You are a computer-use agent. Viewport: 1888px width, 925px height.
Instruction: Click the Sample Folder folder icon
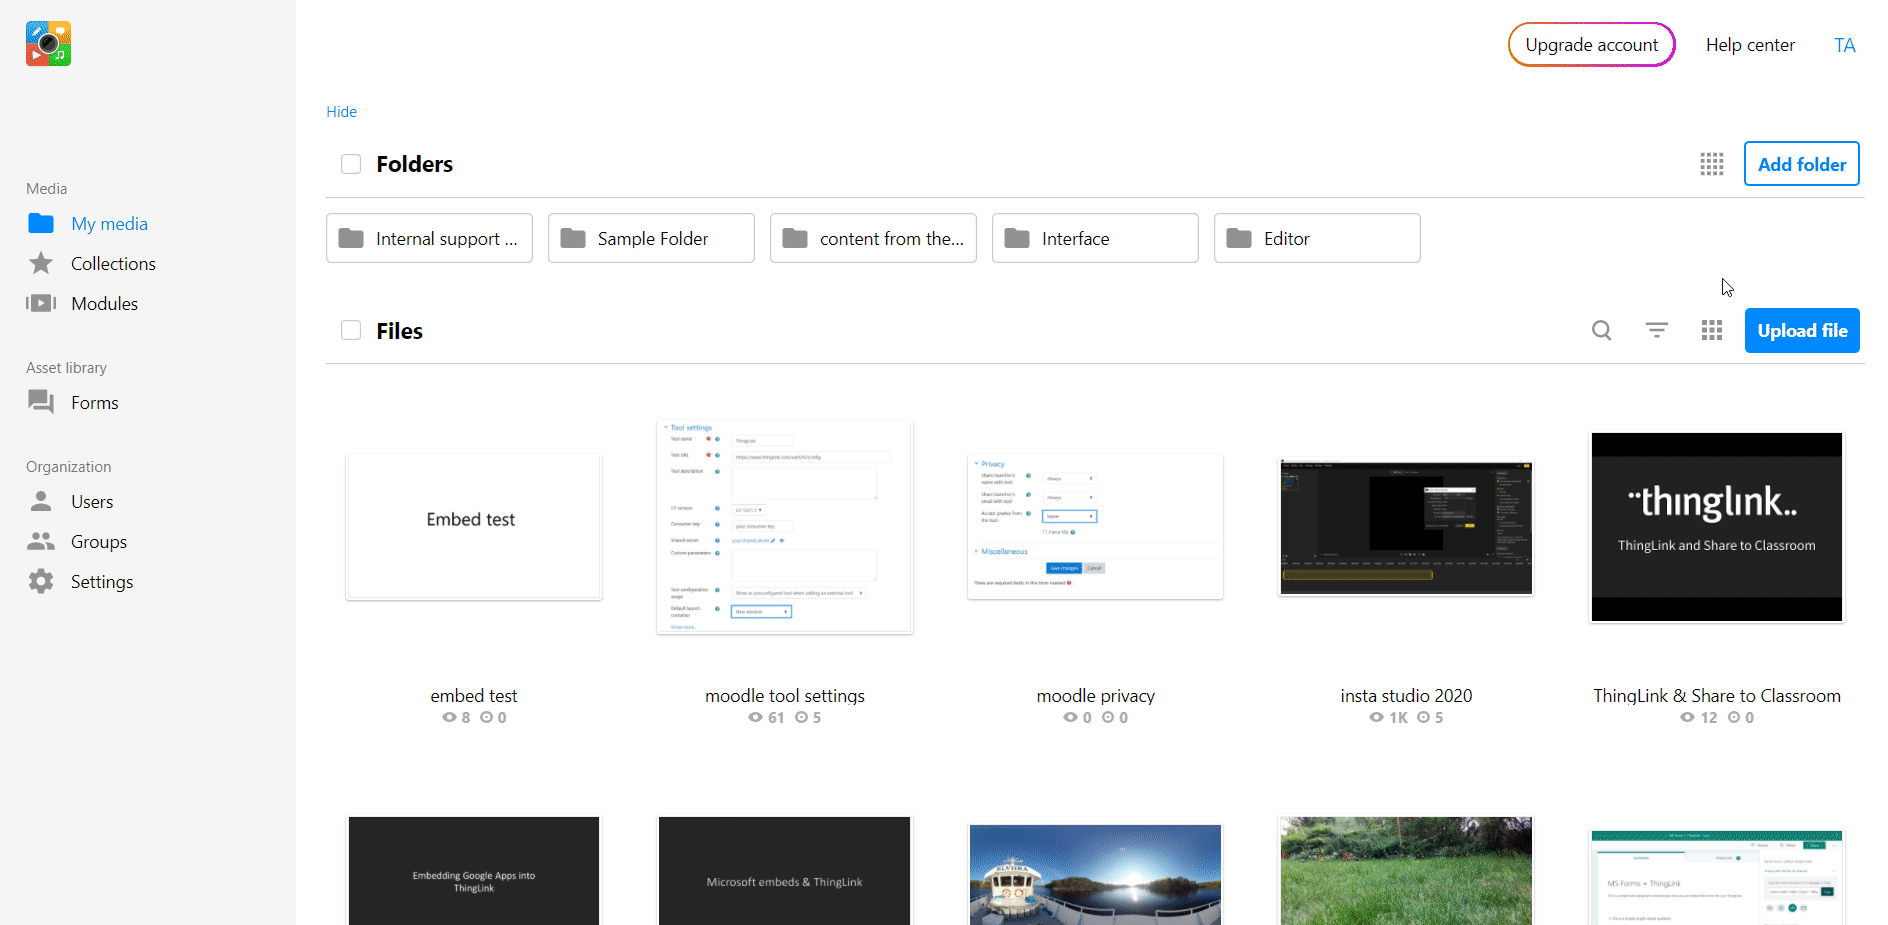point(573,238)
